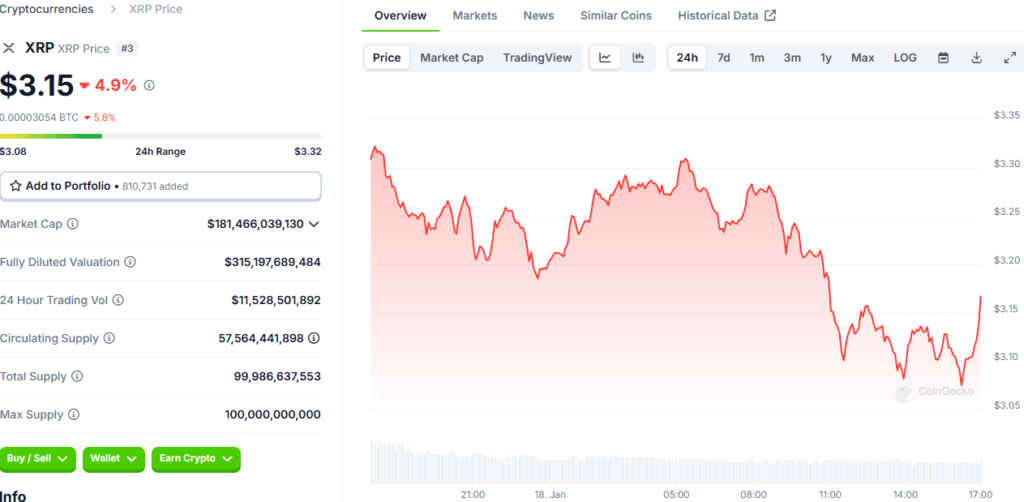Viewport: 1024px width, 502px height.
Task: Select the 3m time range
Action: click(x=792, y=57)
